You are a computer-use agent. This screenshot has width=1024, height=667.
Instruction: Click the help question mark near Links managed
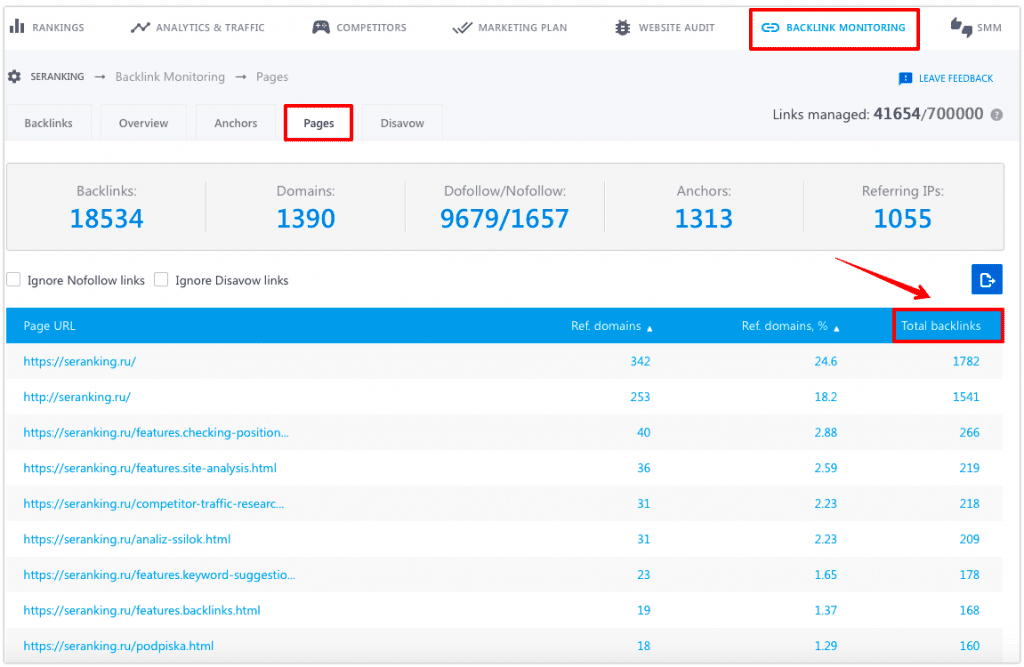click(997, 115)
